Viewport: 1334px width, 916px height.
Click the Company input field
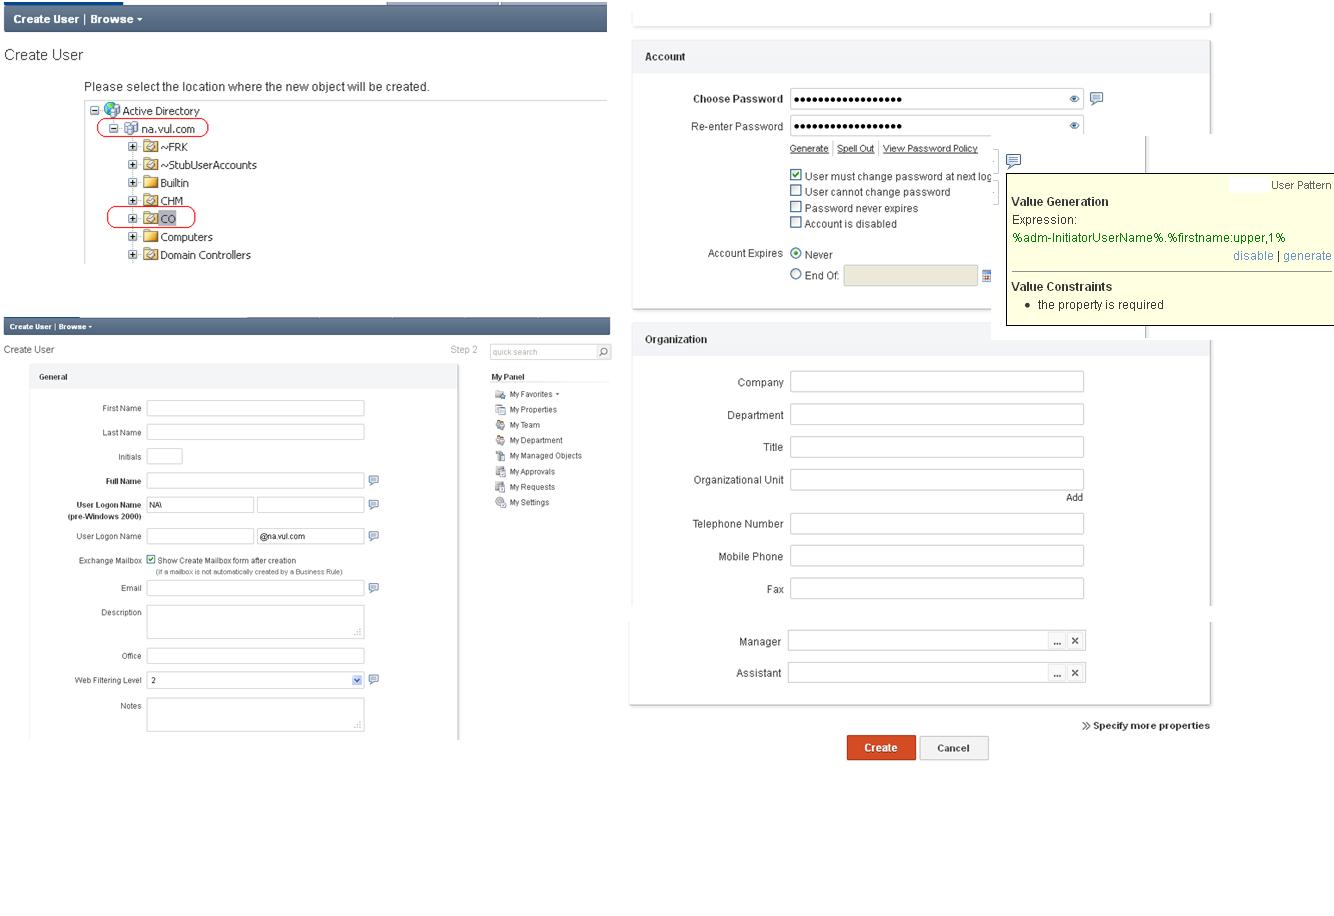coord(937,382)
